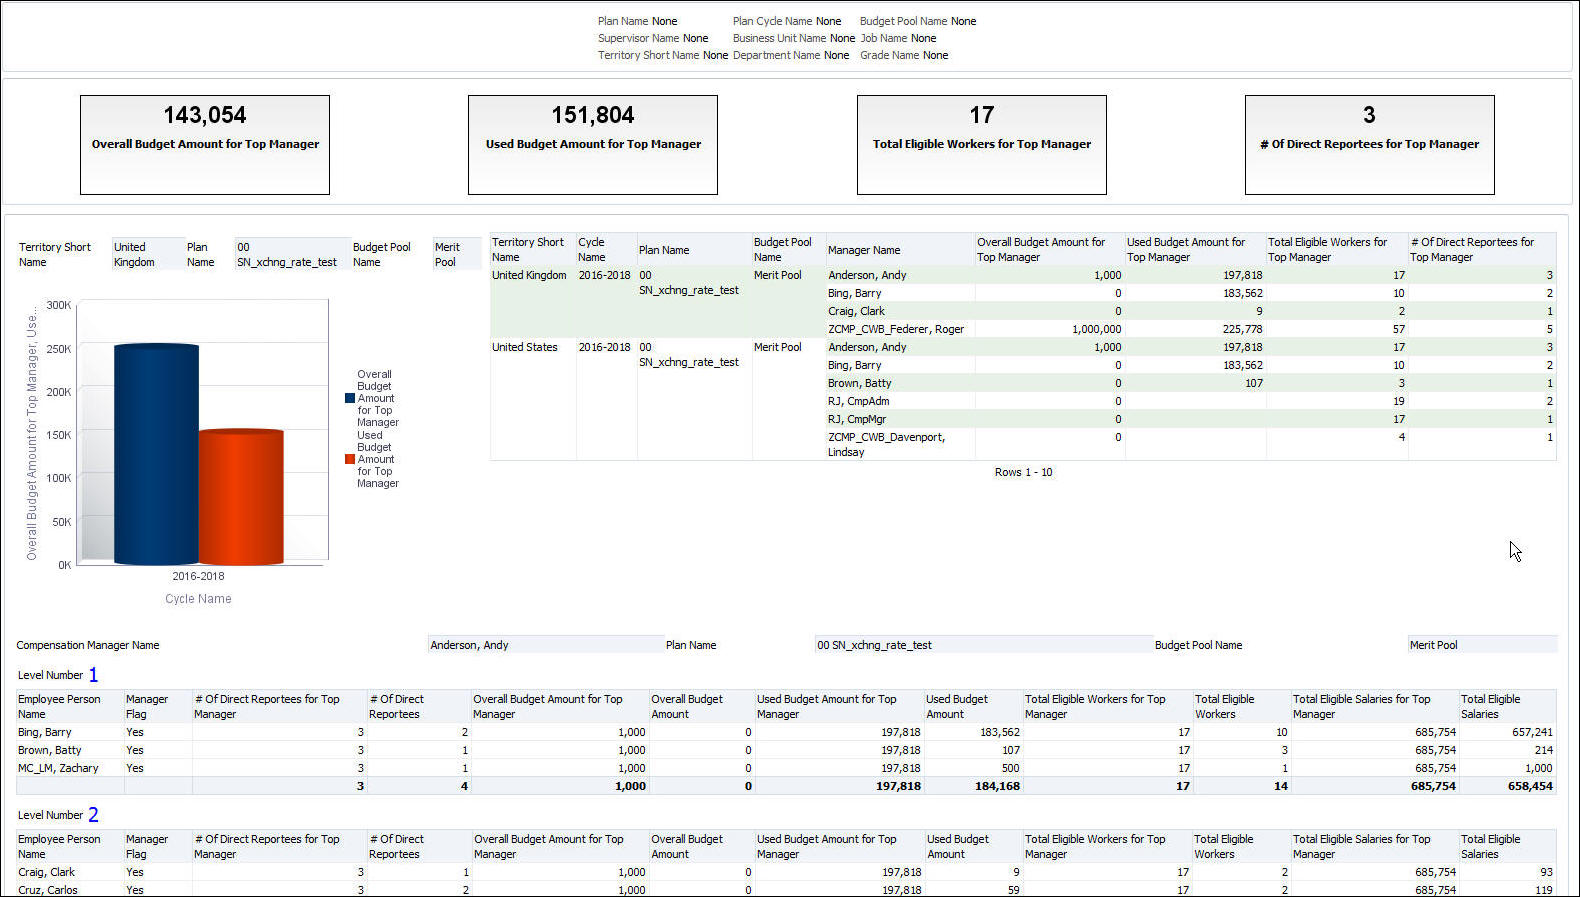Select the 143,054 Overall Budget Amount tile
1580x897 pixels.
(x=205, y=145)
